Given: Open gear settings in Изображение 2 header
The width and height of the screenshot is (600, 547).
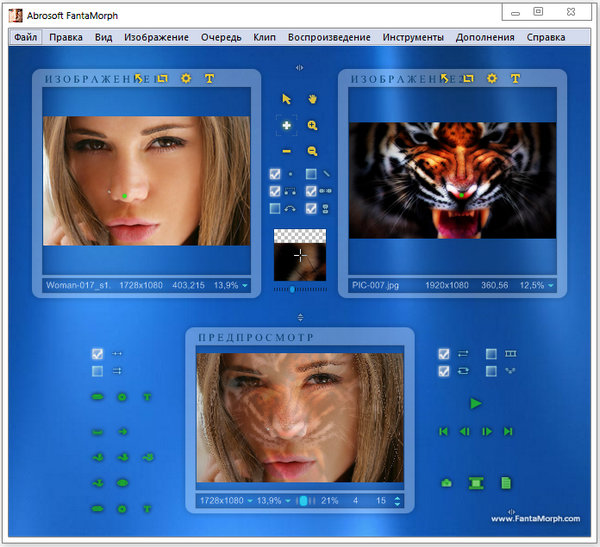Looking at the screenshot, I should tap(492, 78).
